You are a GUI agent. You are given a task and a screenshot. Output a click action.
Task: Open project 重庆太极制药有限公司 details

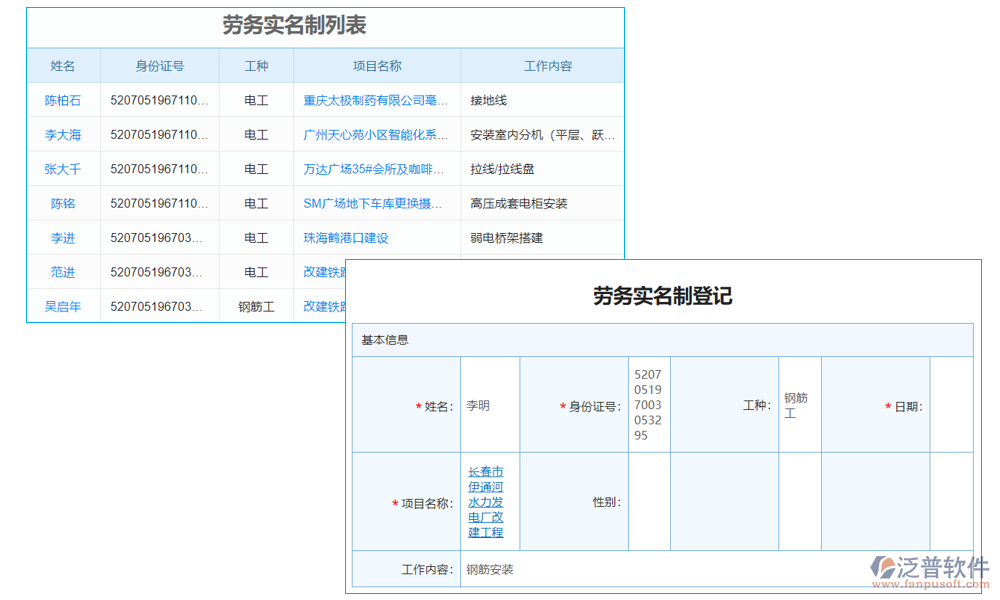tap(375, 100)
